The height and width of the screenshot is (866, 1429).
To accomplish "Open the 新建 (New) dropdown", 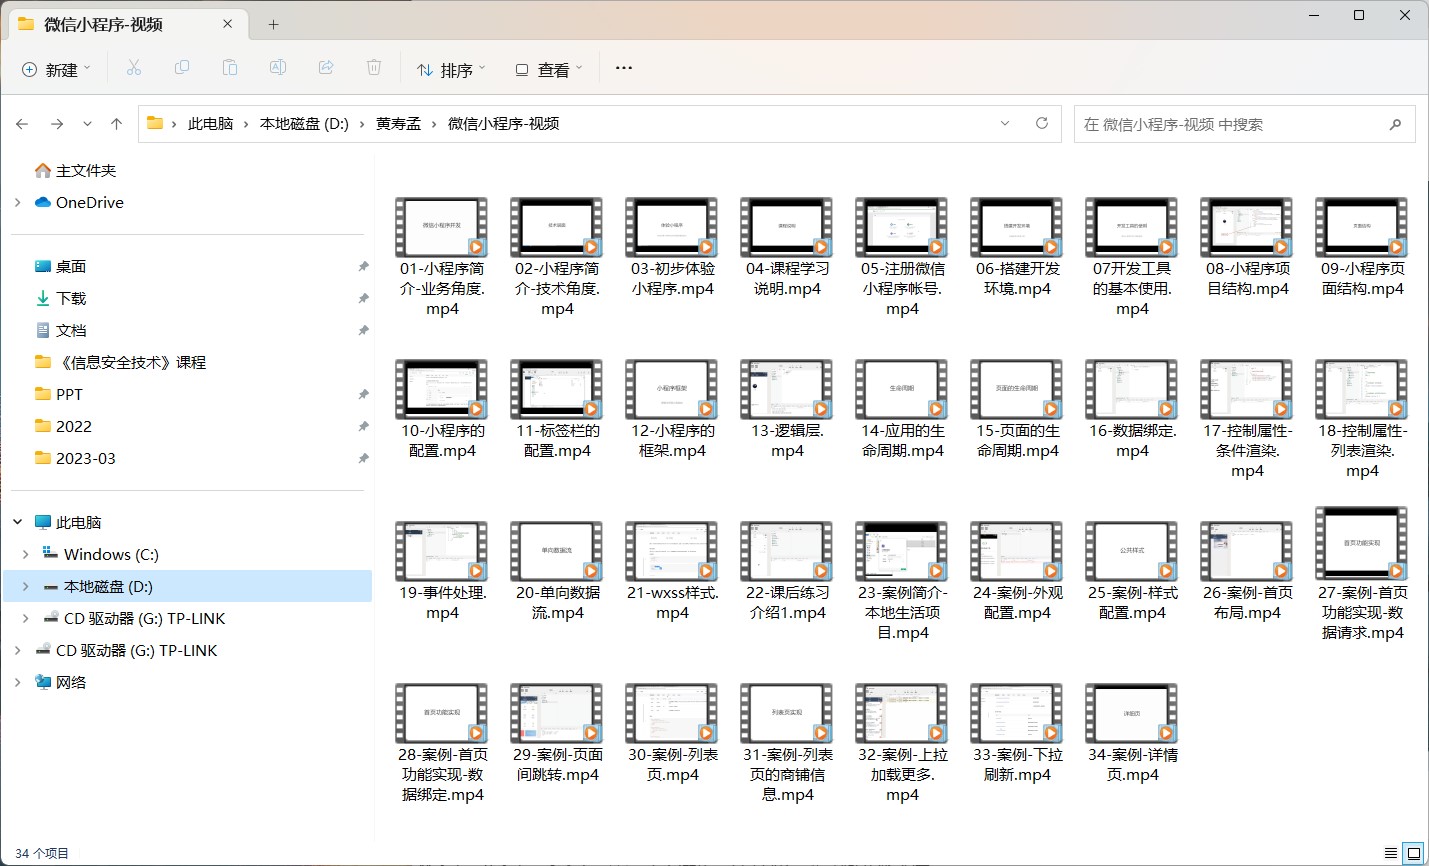I will click(56, 69).
